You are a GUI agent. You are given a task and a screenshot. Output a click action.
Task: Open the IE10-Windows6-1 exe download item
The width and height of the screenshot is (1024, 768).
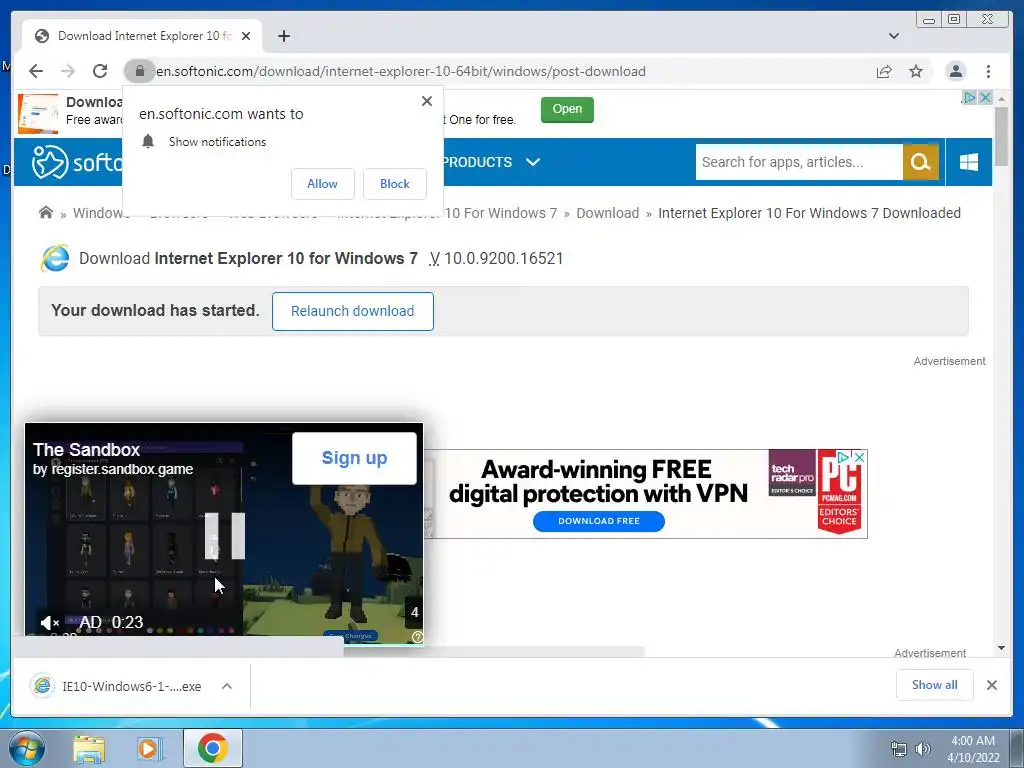pyautogui.click(x=116, y=686)
